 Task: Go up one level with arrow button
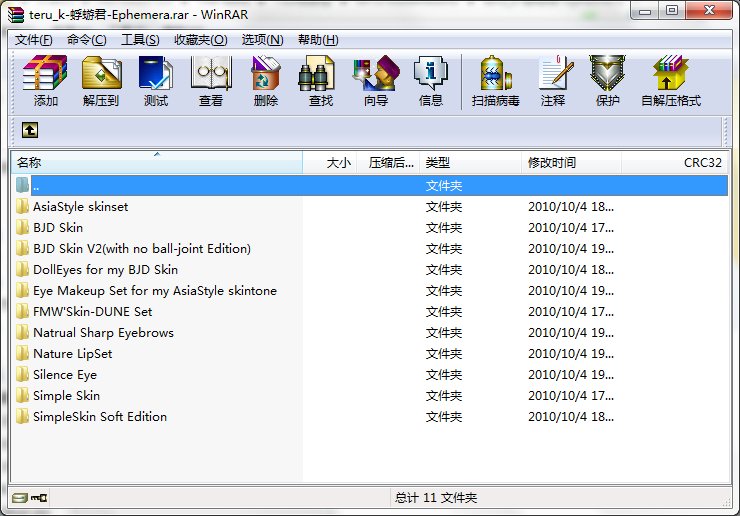click(30, 130)
